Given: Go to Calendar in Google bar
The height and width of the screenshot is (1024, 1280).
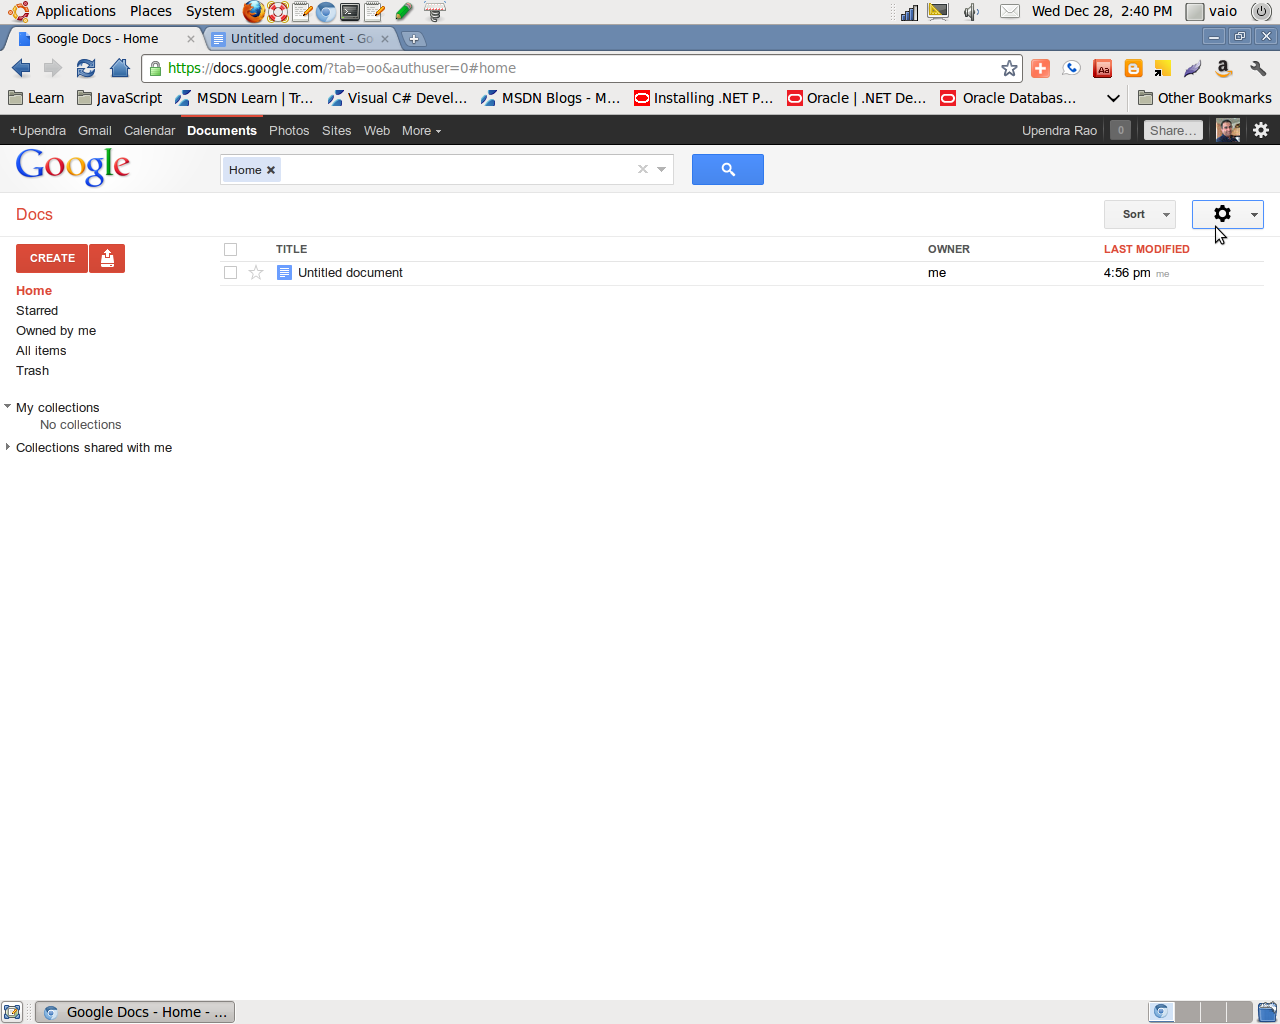Looking at the screenshot, I should pos(149,131).
